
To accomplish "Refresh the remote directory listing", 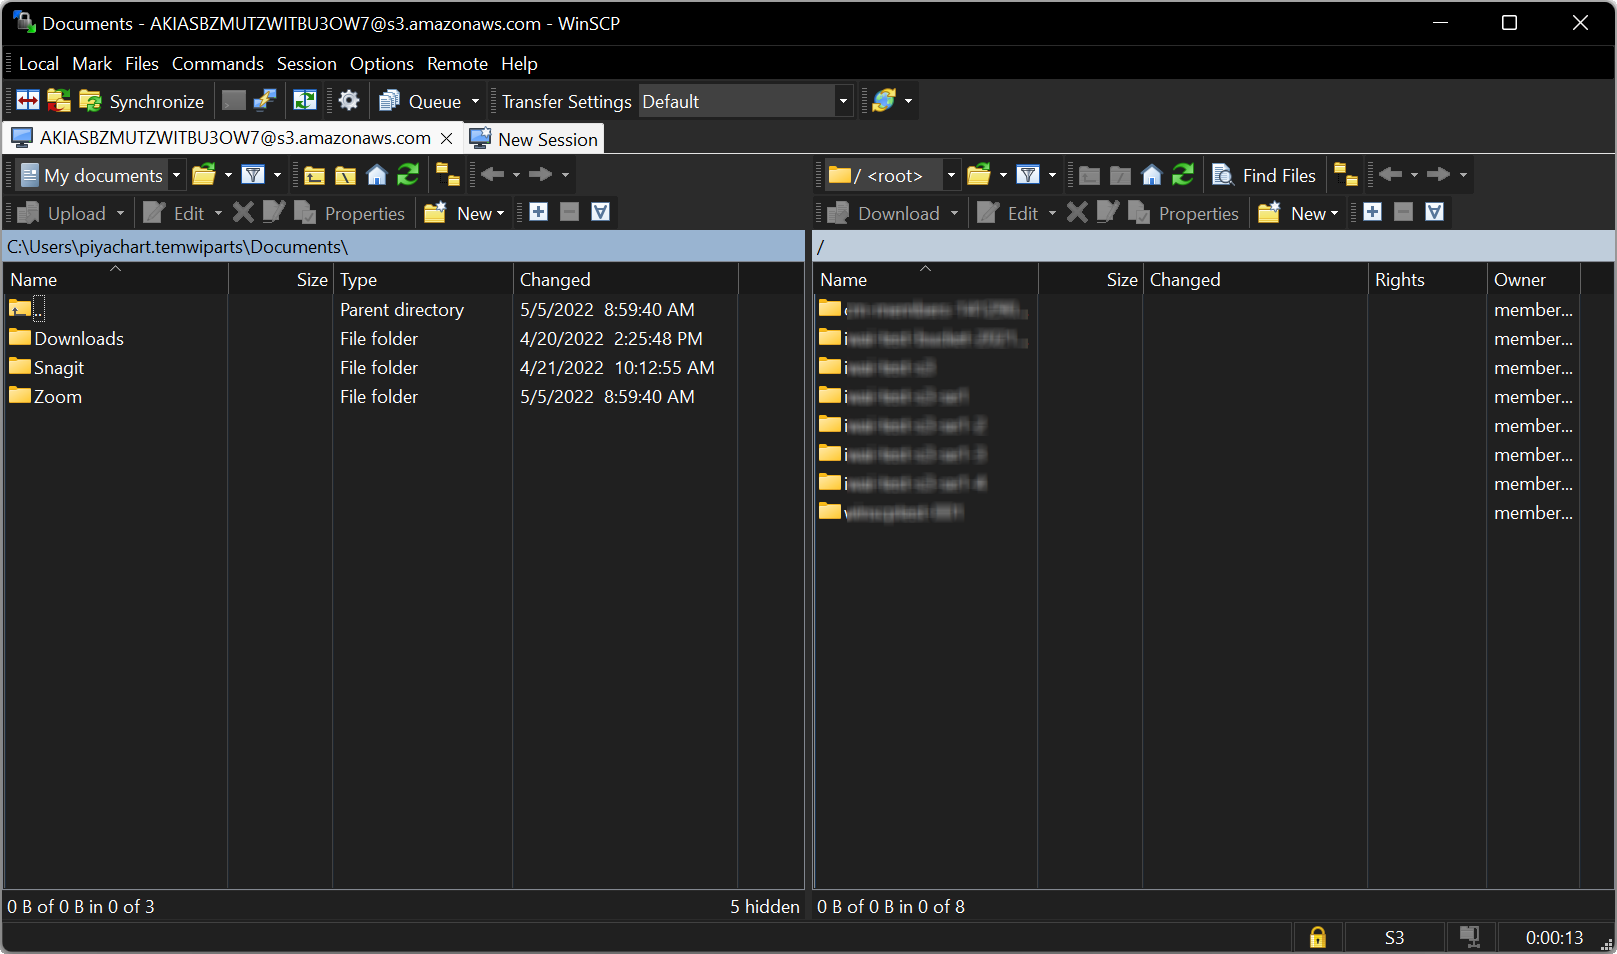I will pyautogui.click(x=1183, y=175).
